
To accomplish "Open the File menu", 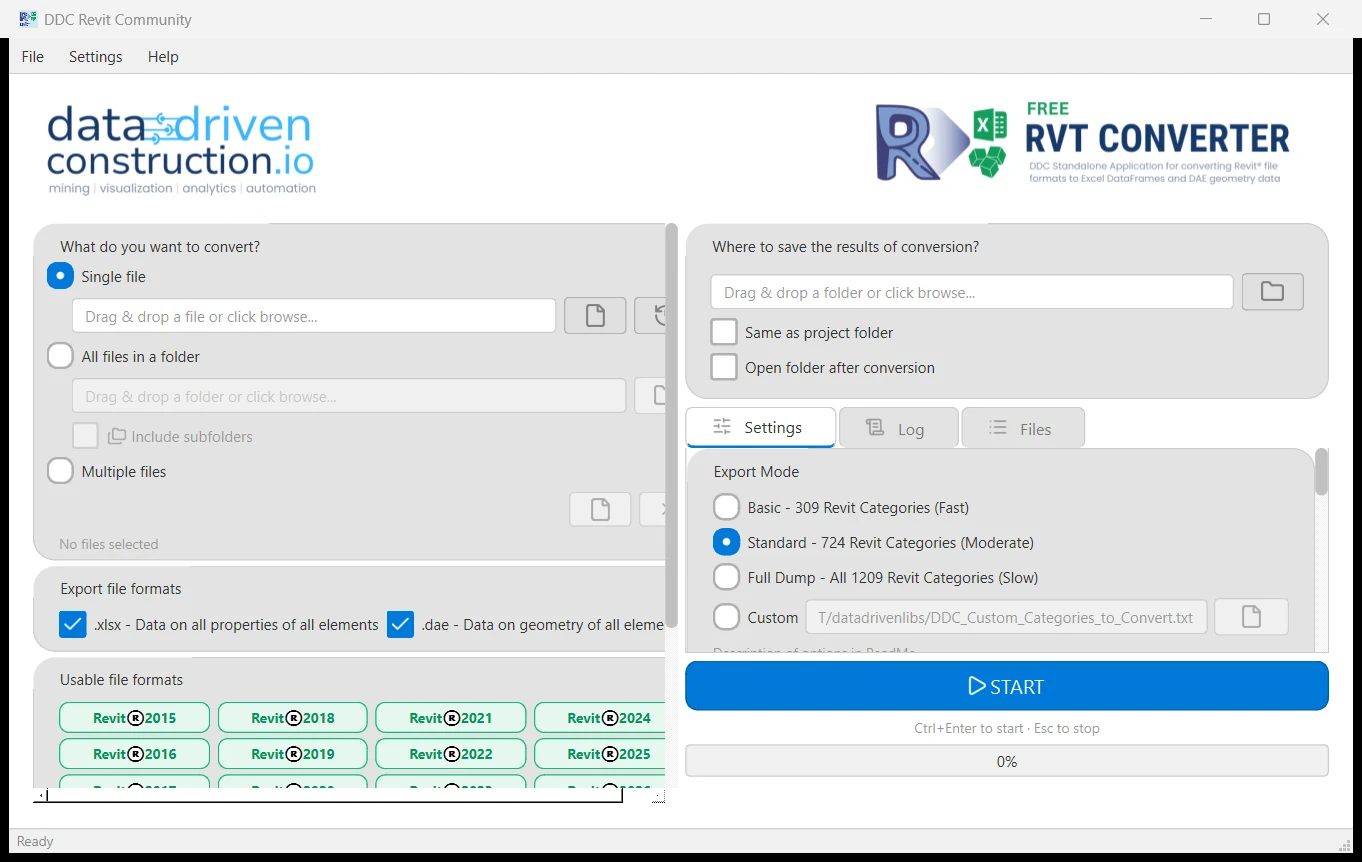I will (x=33, y=57).
